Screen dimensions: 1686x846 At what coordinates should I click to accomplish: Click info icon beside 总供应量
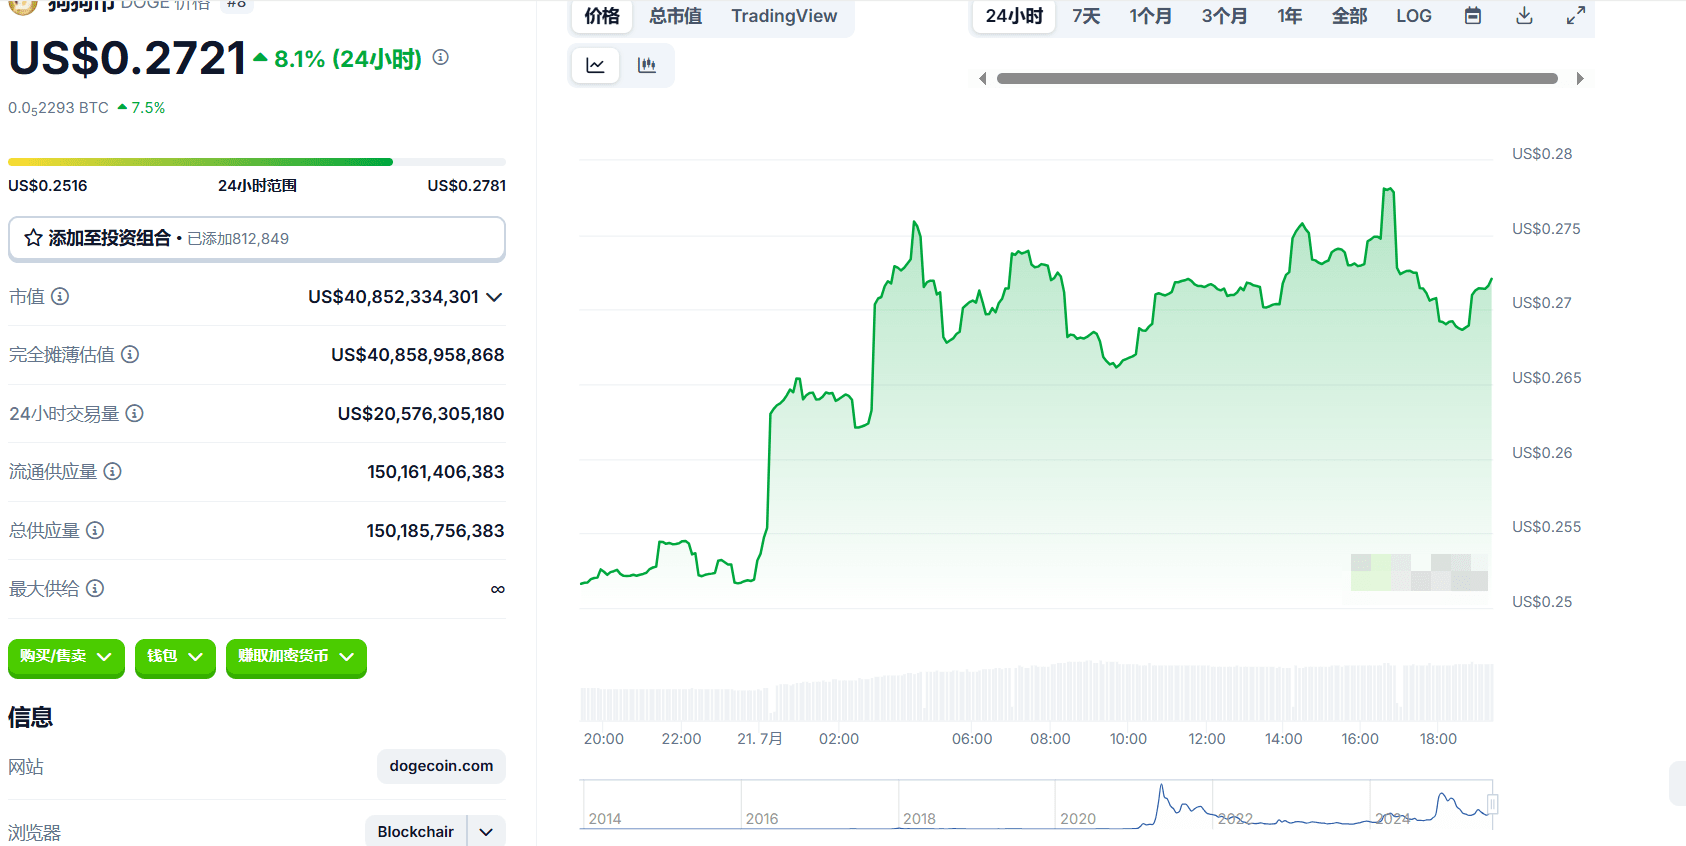coord(95,530)
